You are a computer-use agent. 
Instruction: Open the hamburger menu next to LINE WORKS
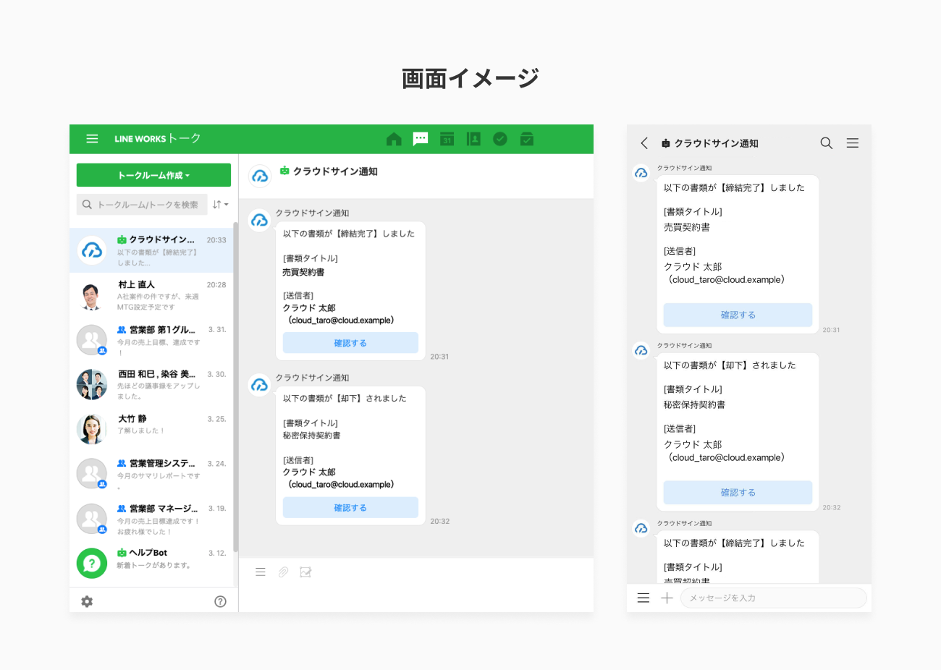click(92, 139)
